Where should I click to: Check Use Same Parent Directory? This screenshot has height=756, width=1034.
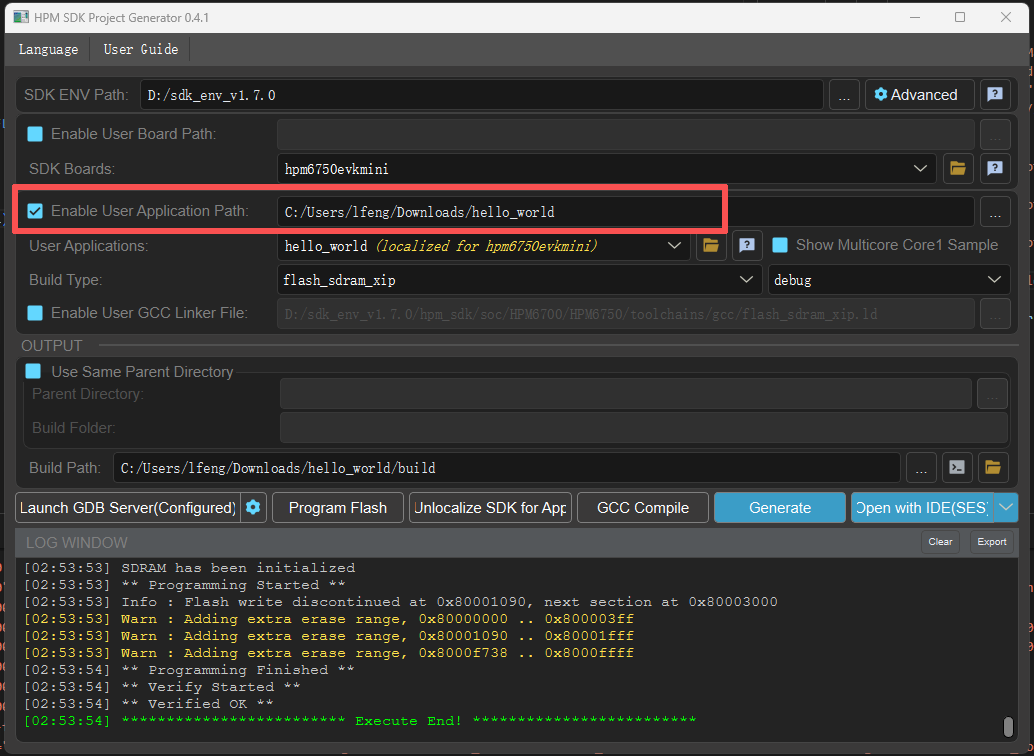point(33,371)
